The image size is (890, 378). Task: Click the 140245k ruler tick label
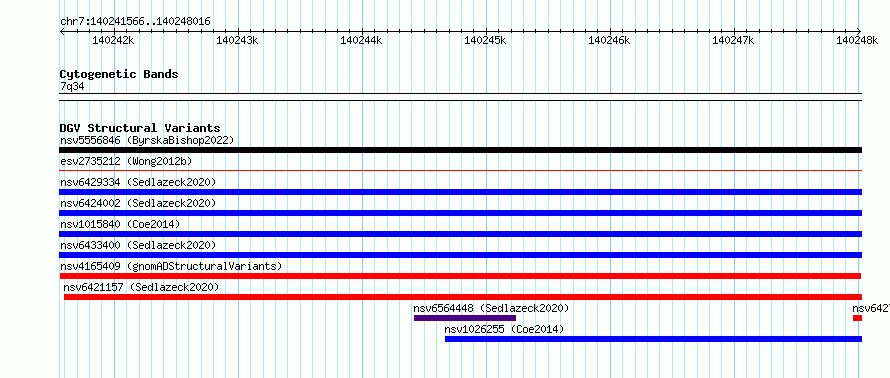point(485,40)
